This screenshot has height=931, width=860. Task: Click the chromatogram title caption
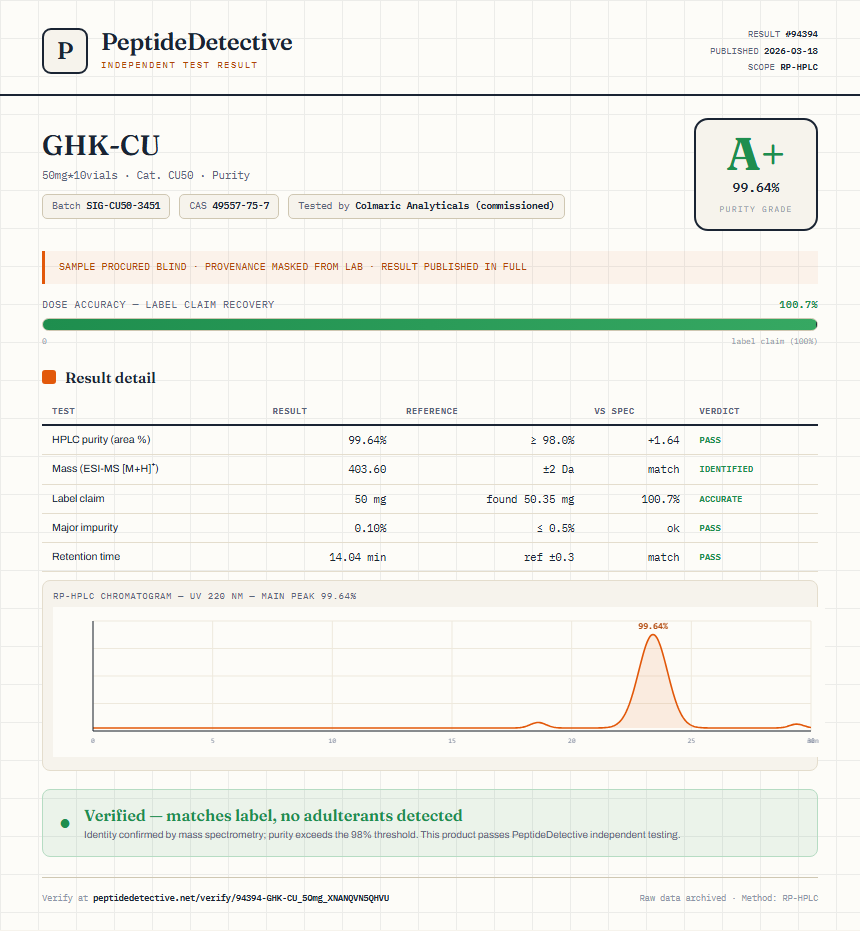[x=204, y=596]
